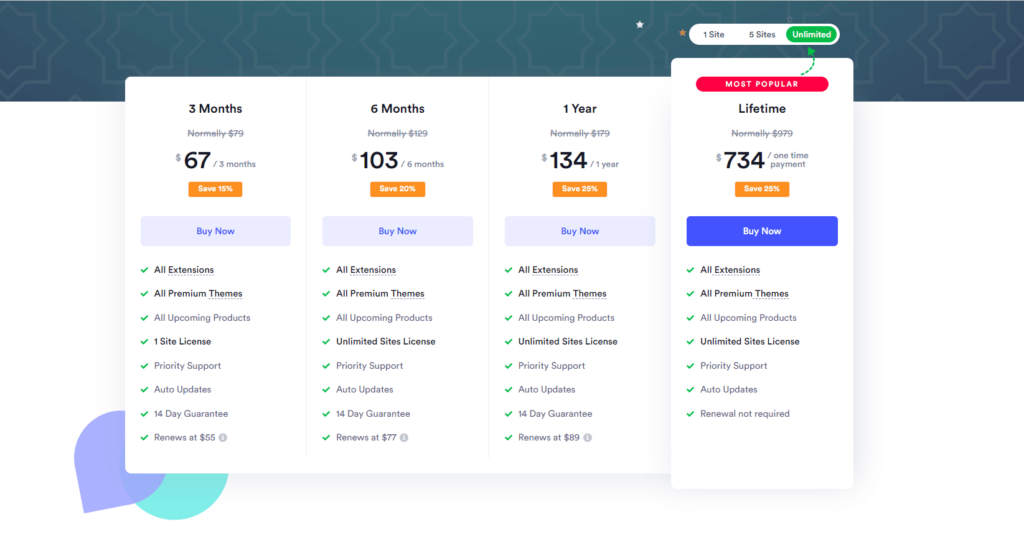
Task: Click All Premium Themes in Lifetime plan
Action: click(744, 294)
